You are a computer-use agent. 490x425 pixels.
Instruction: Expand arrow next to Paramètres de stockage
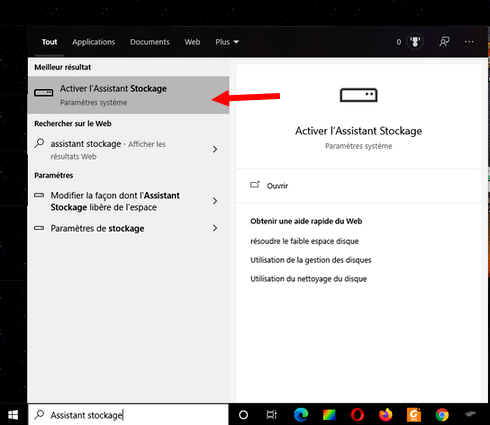coord(215,228)
